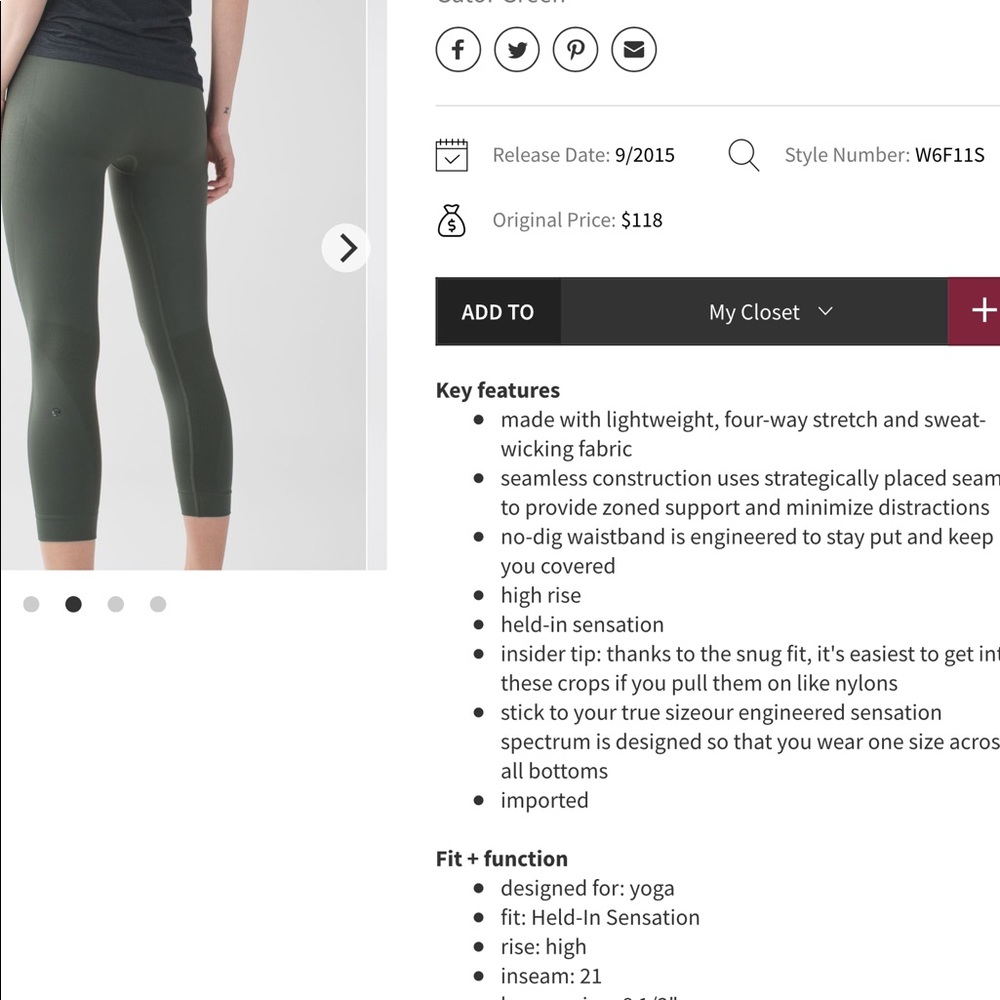The width and height of the screenshot is (1000, 1000).
Task: Select the second carousel dot
Action: click(74, 604)
